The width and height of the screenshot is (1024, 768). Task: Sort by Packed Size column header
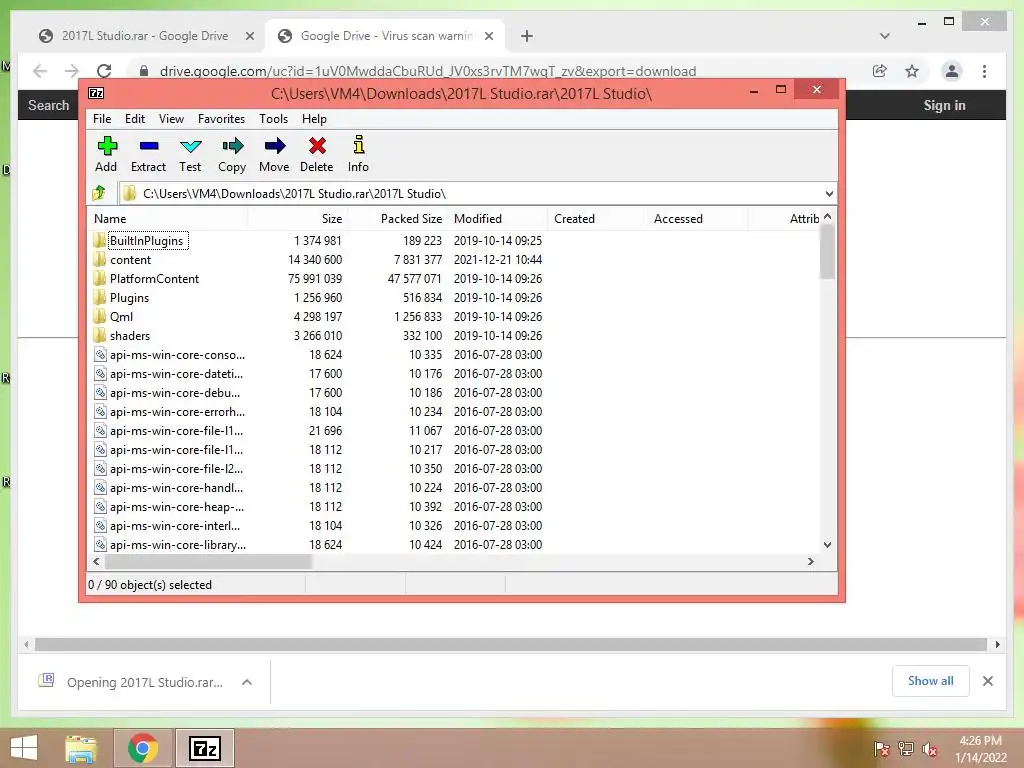click(398, 219)
